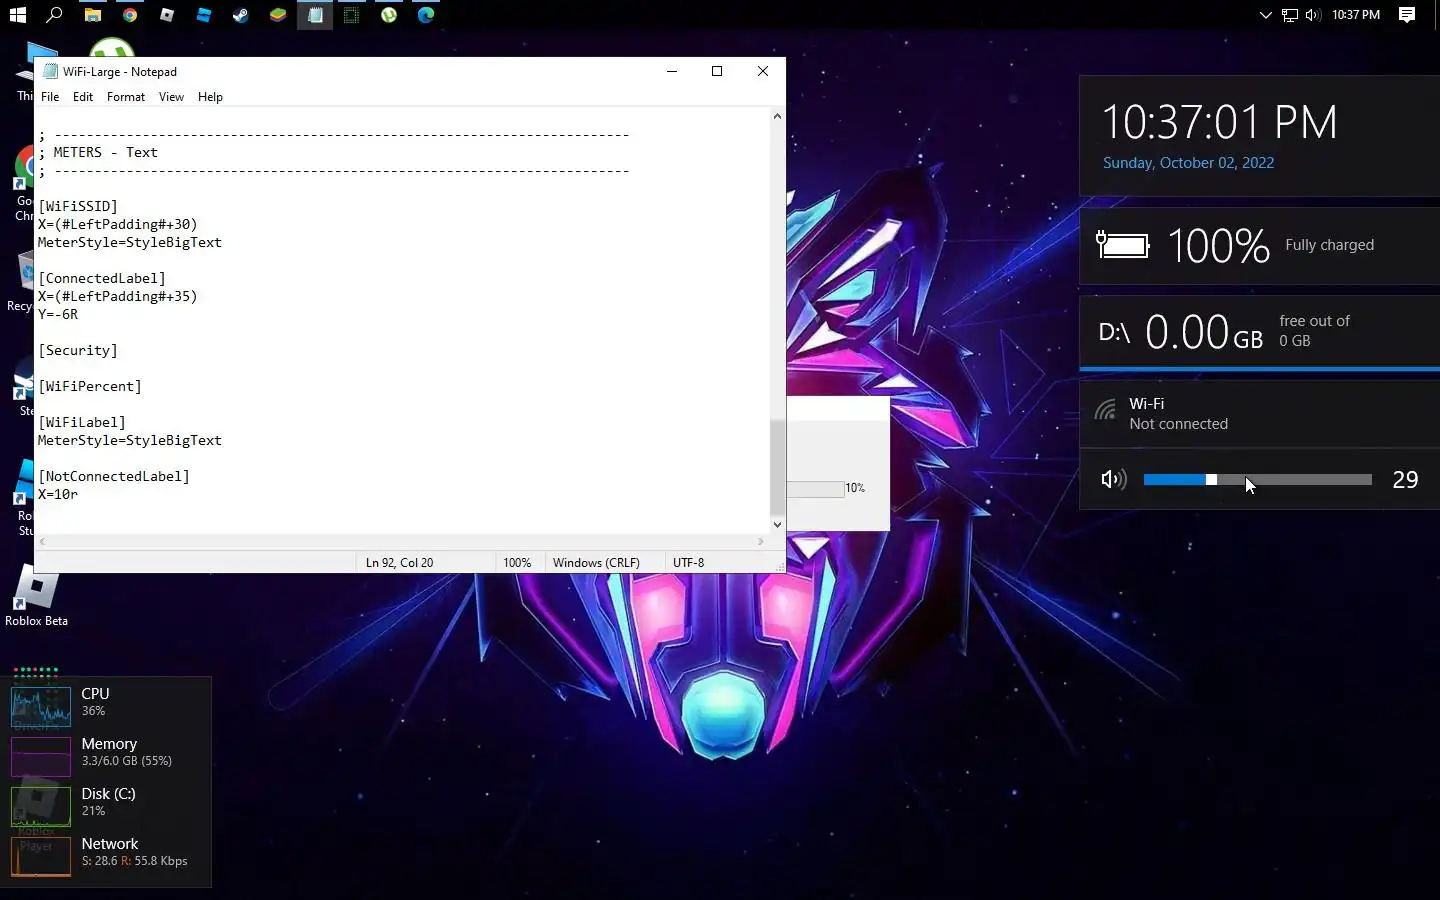Screen dimensions: 1440x900
Task: Open uTorrent from the taskbar
Action: 389,15
